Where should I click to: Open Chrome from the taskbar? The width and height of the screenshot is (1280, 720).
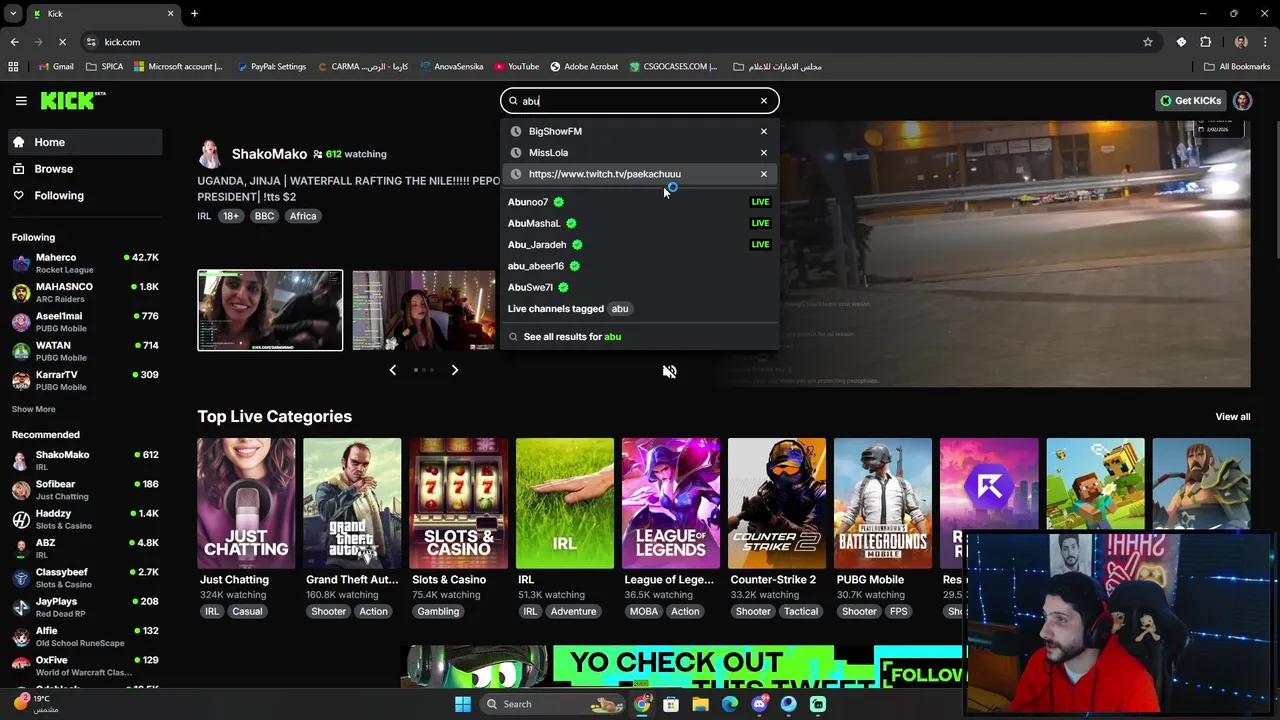641,704
